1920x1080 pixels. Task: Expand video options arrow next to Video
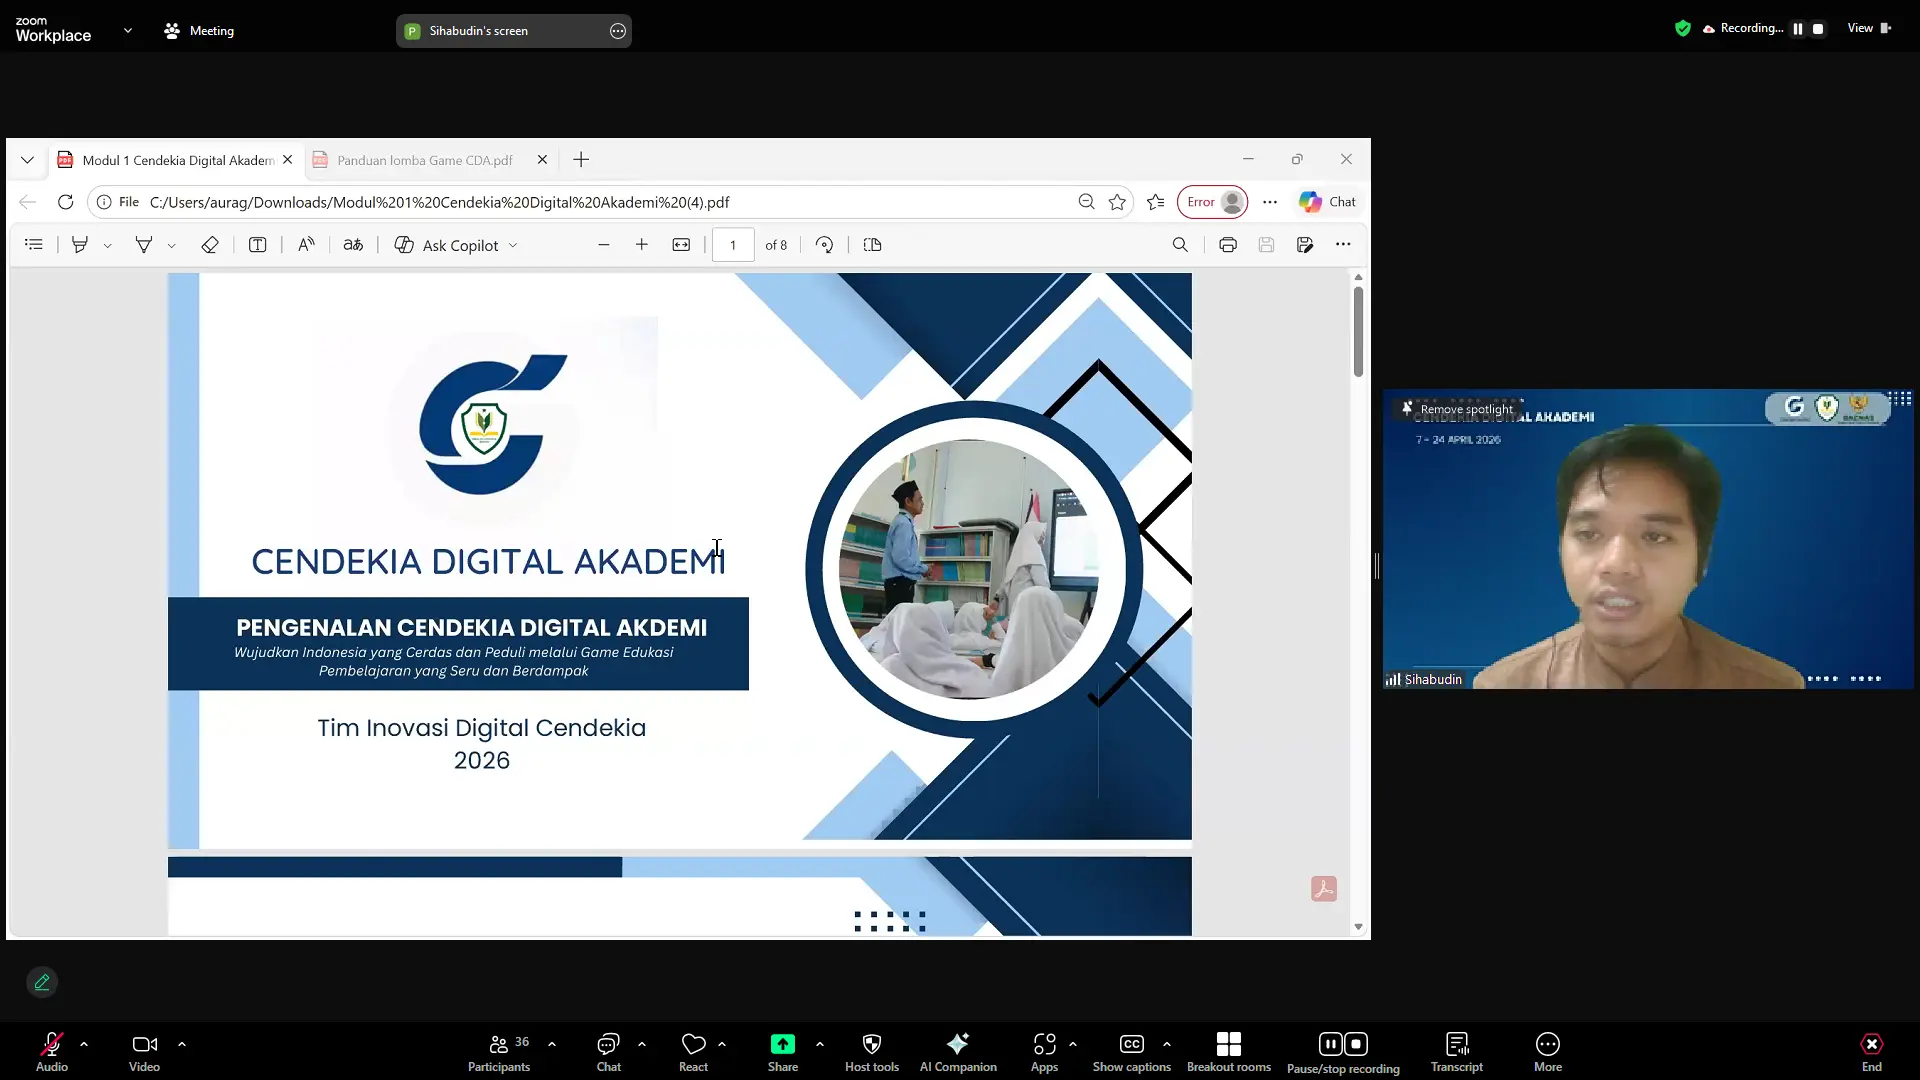tap(182, 1044)
